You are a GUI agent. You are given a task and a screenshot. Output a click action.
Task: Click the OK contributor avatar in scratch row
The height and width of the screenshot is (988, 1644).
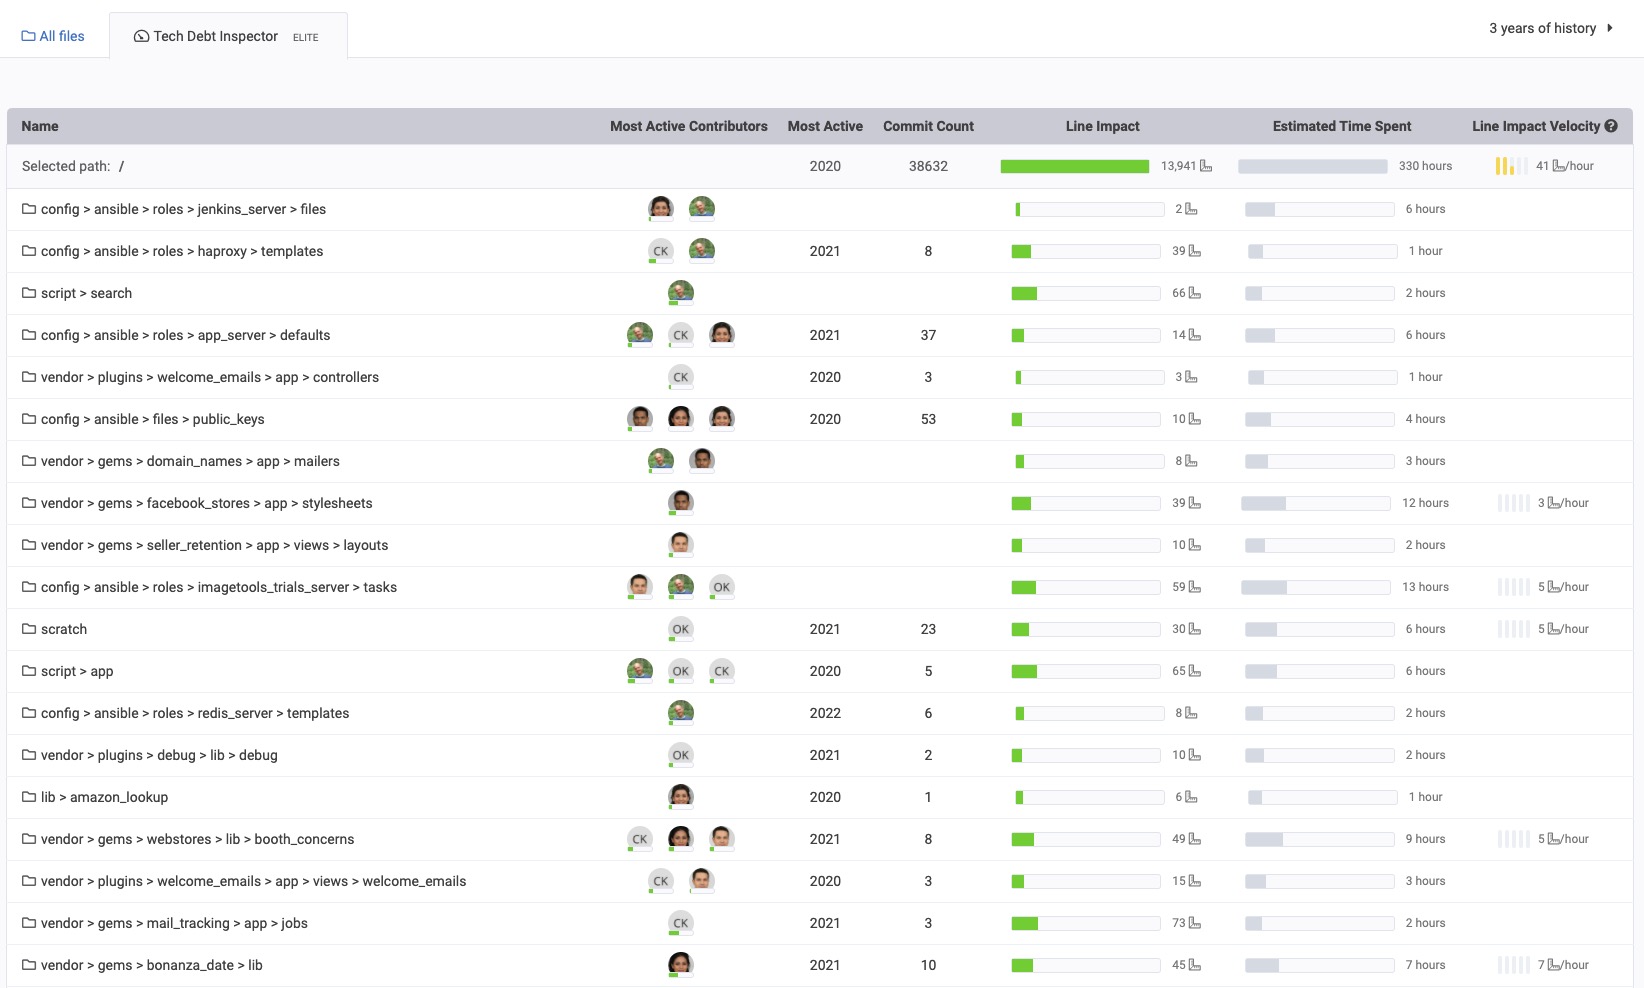pos(681,629)
